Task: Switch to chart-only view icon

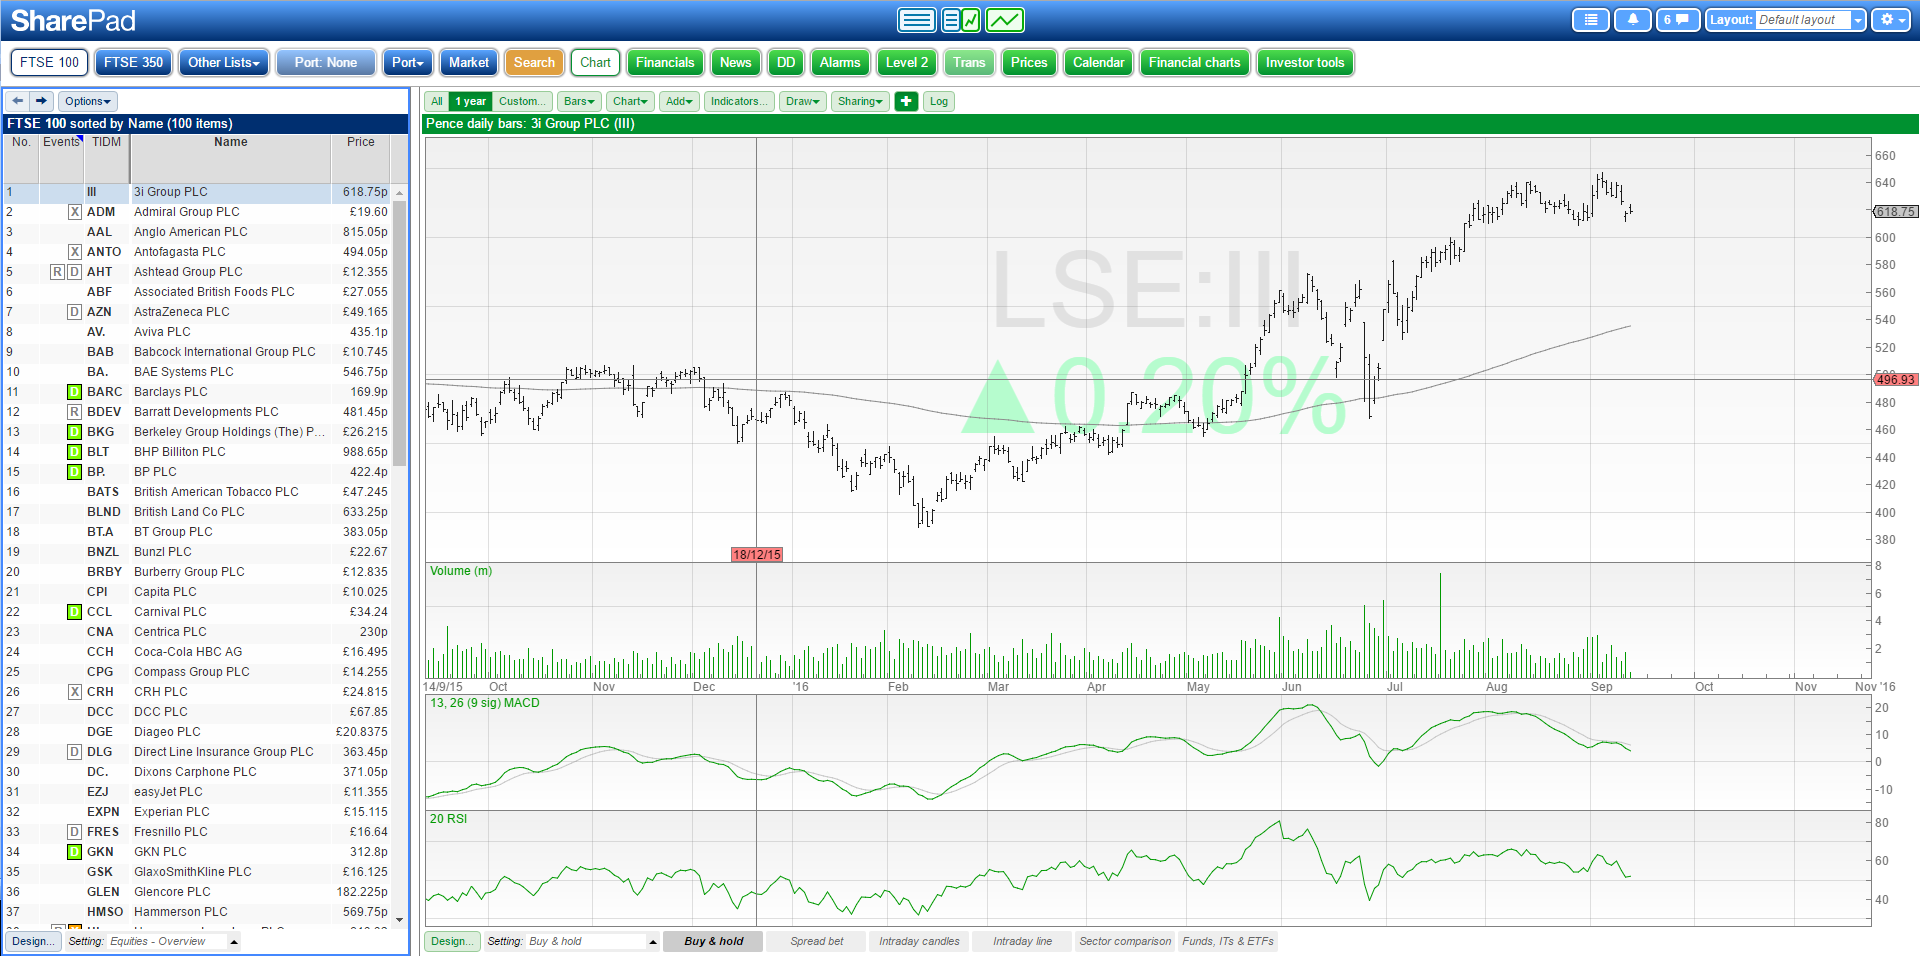Action: point(1005,20)
